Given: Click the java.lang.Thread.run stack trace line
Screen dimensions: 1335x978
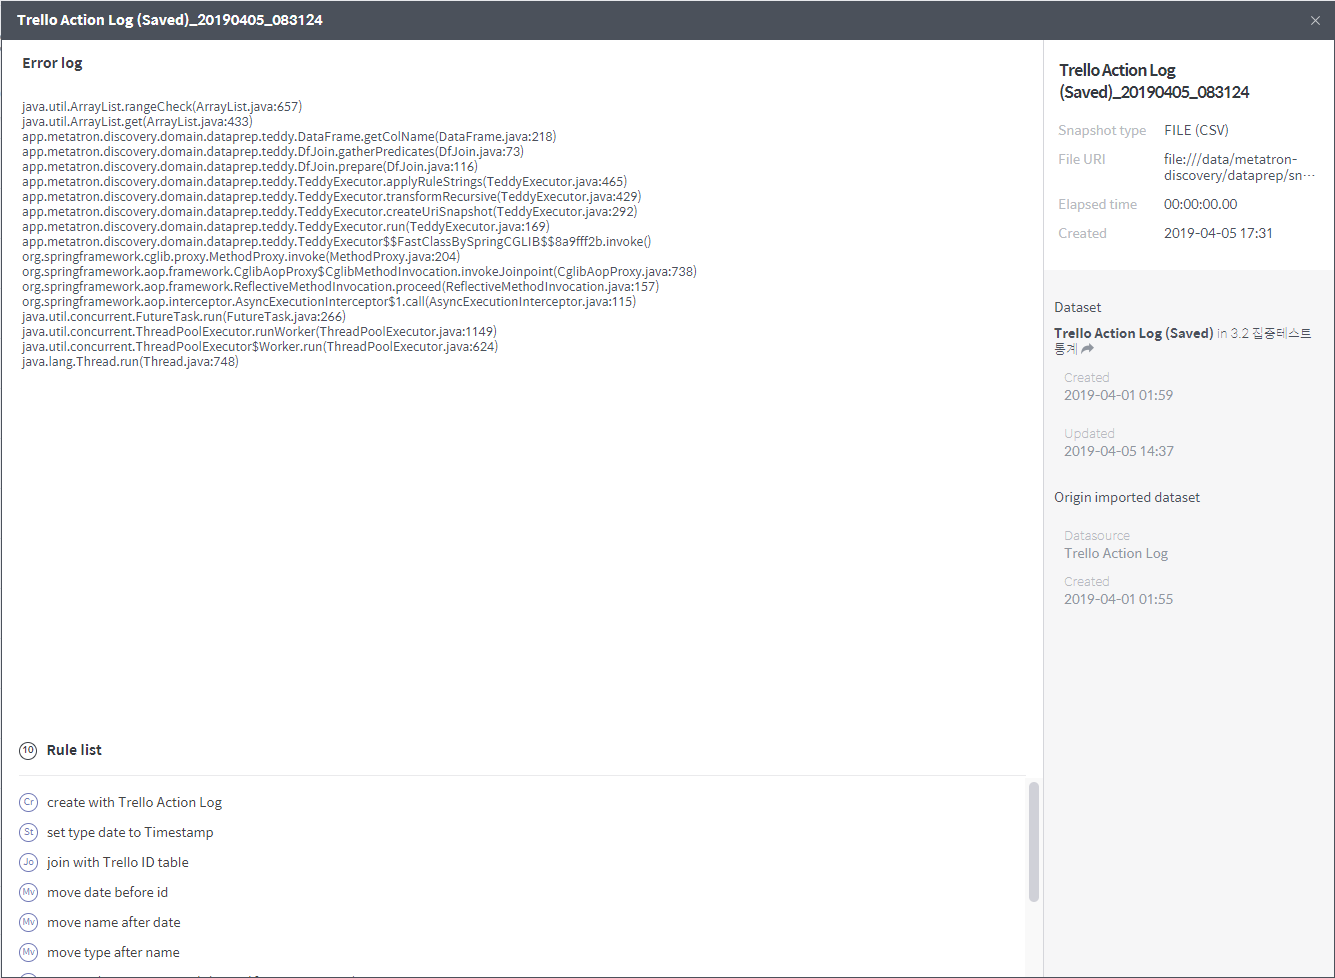Looking at the screenshot, I should tap(130, 362).
